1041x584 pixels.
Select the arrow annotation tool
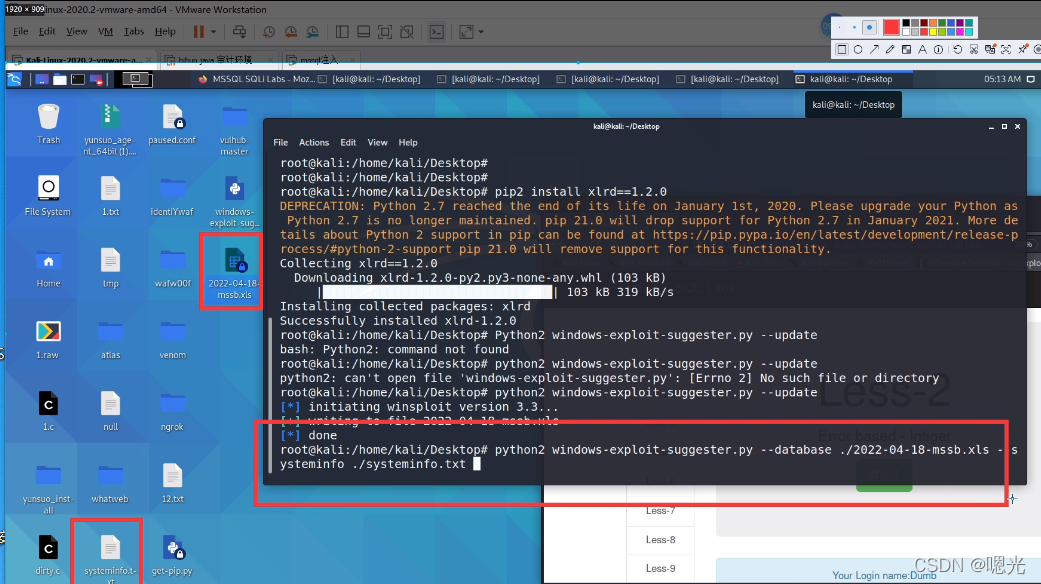click(874, 49)
